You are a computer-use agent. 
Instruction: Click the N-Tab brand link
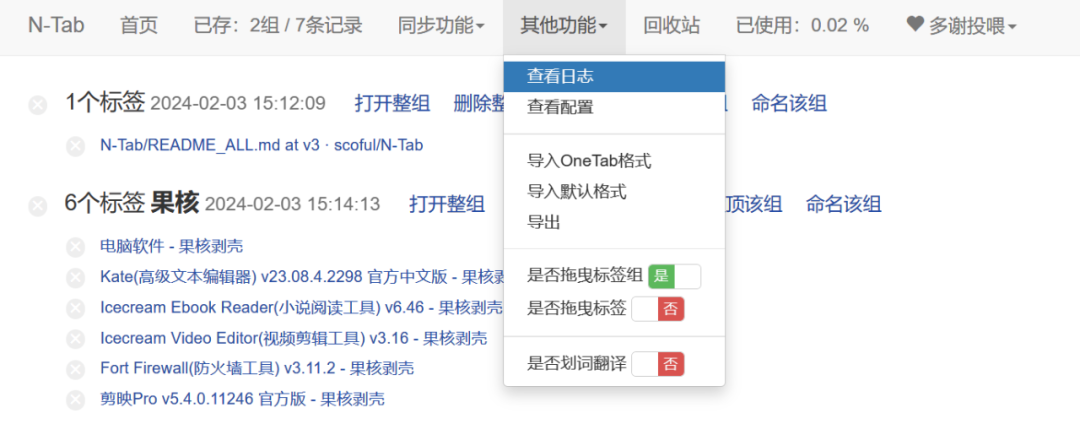point(56,26)
